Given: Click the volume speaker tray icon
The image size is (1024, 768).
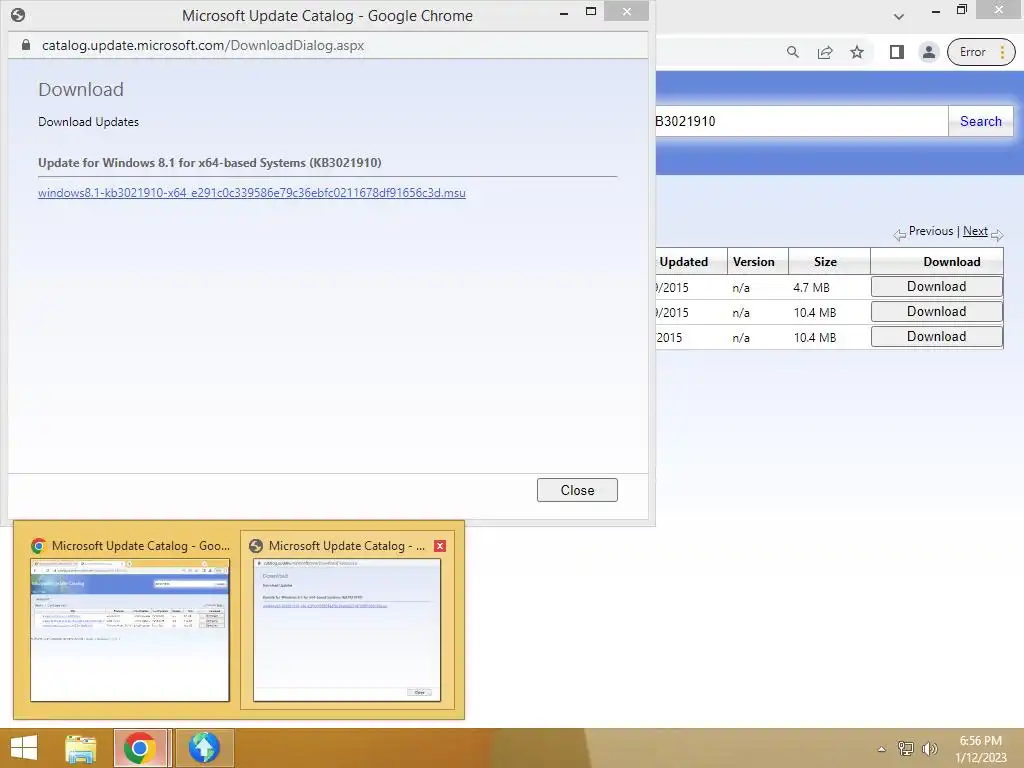Looking at the screenshot, I should (x=929, y=748).
